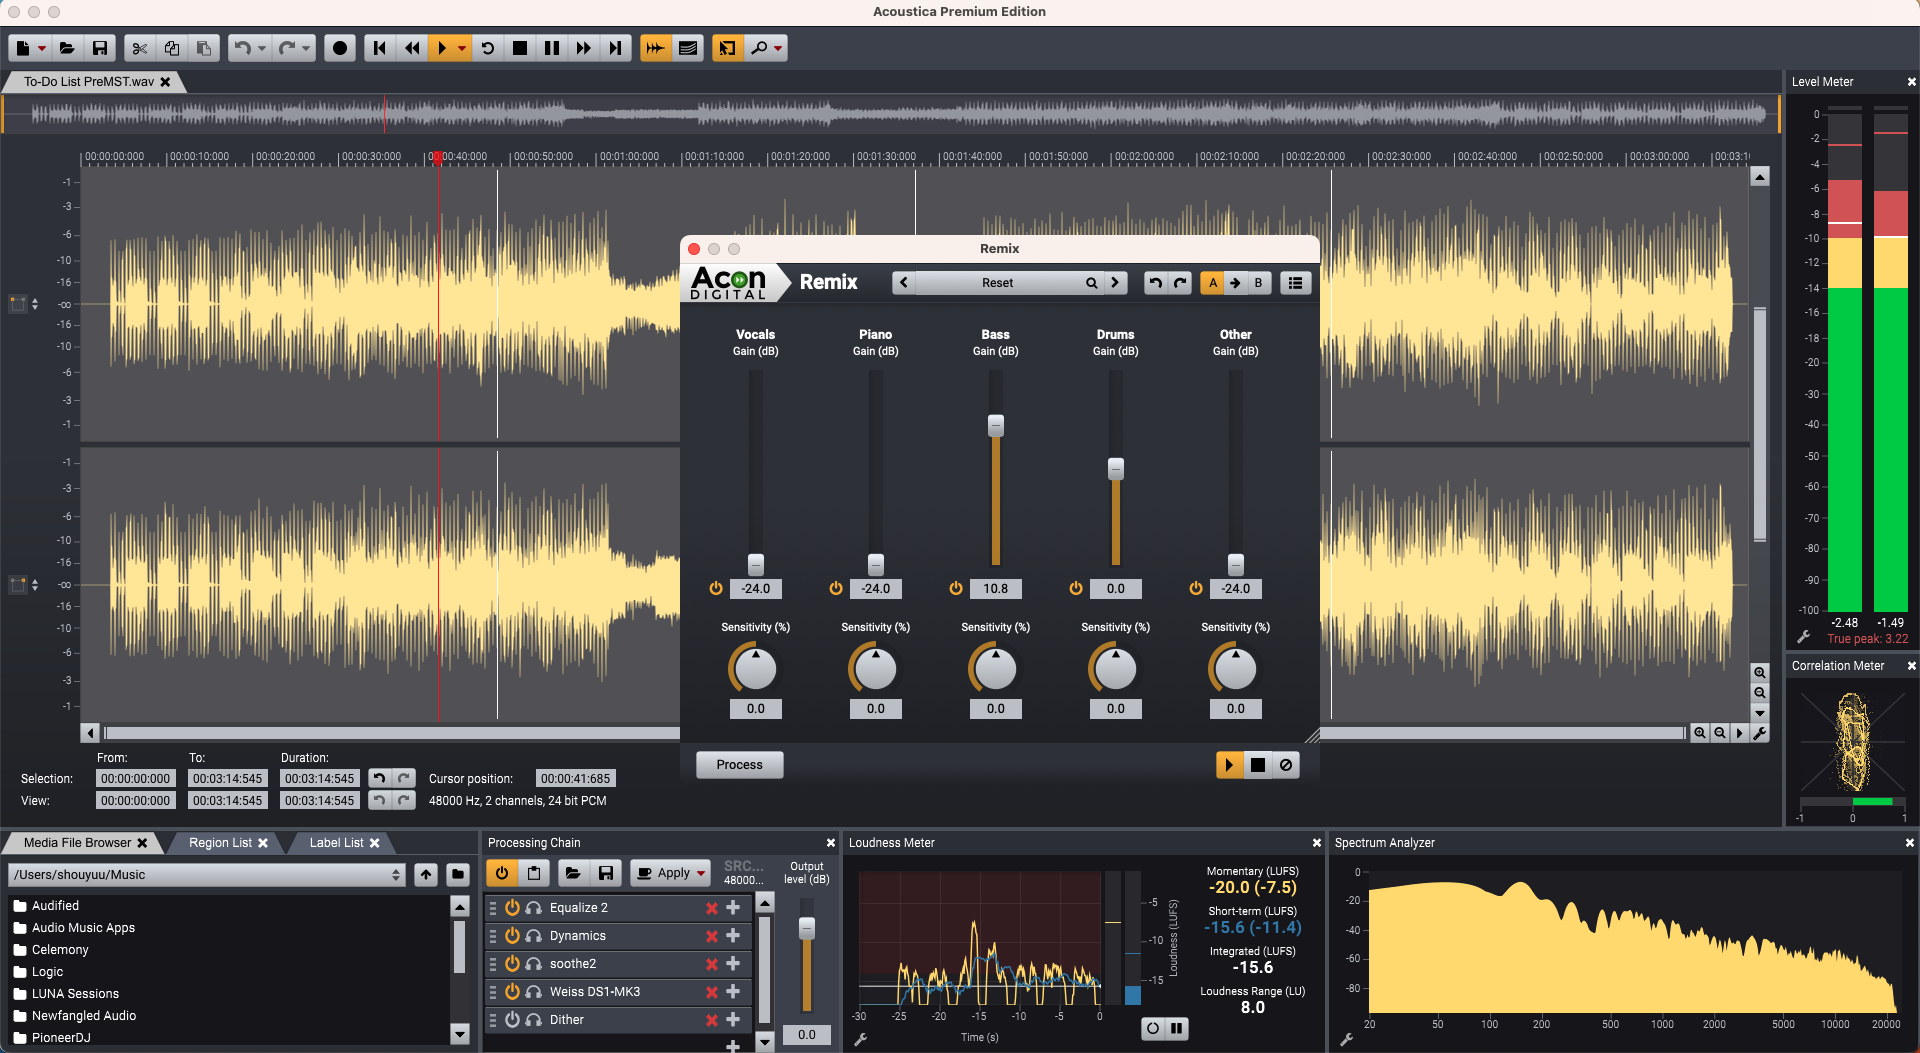Click Apply in Processing Chain
Viewport: 1920px width, 1053px height.
click(664, 873)
